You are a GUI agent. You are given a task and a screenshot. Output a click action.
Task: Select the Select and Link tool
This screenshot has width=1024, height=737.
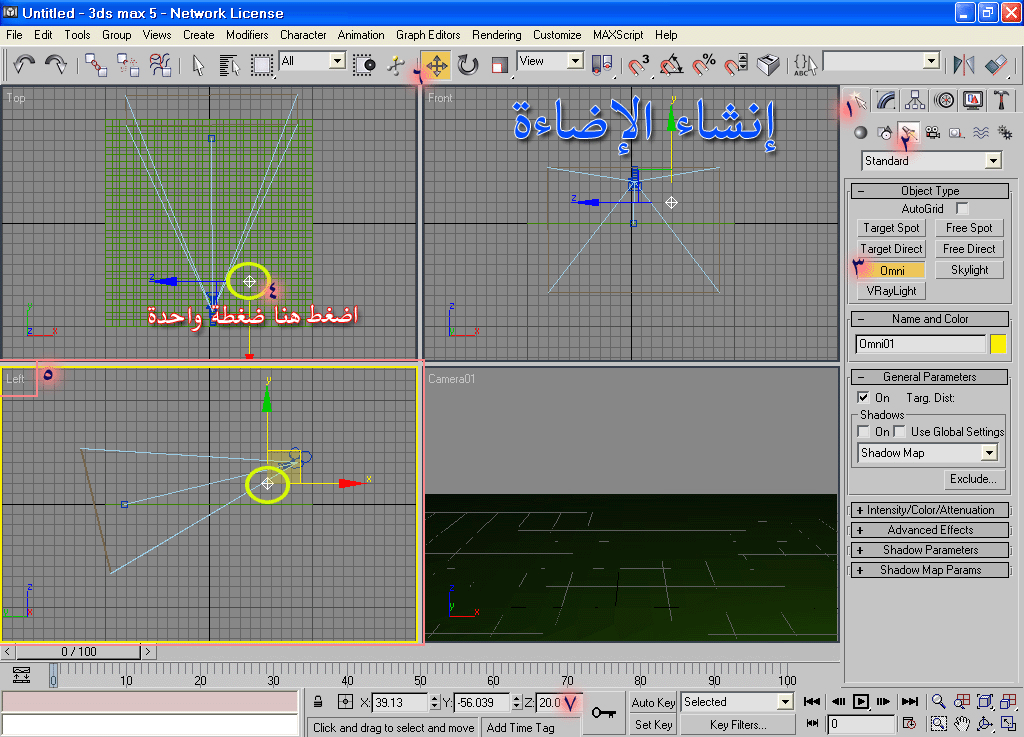tap(96, 65)
